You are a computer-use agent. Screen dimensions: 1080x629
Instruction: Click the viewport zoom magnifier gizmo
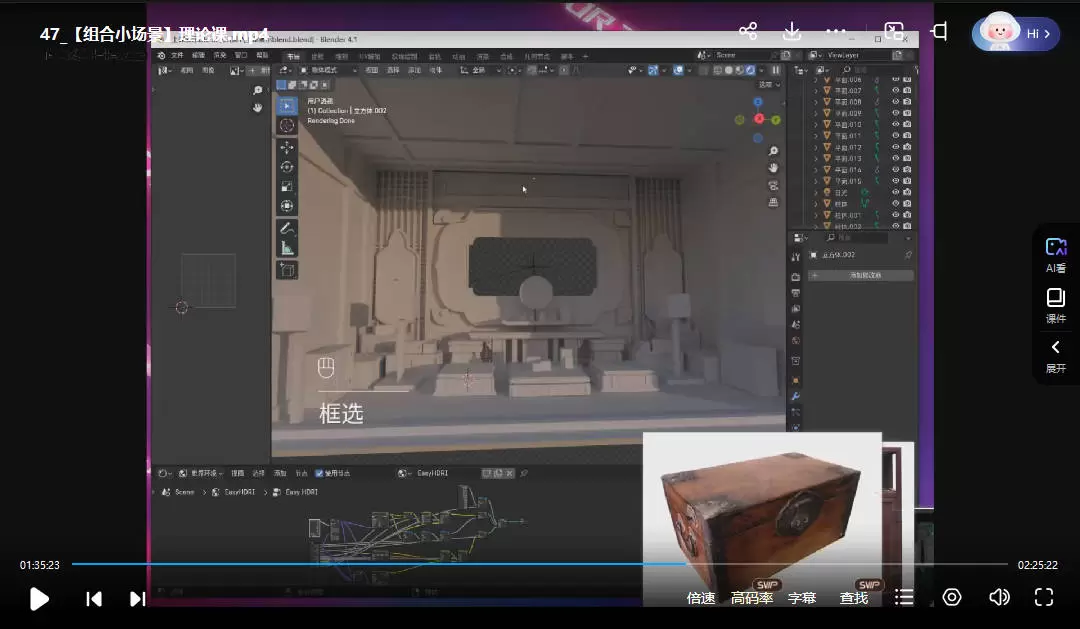coord(773,151)
